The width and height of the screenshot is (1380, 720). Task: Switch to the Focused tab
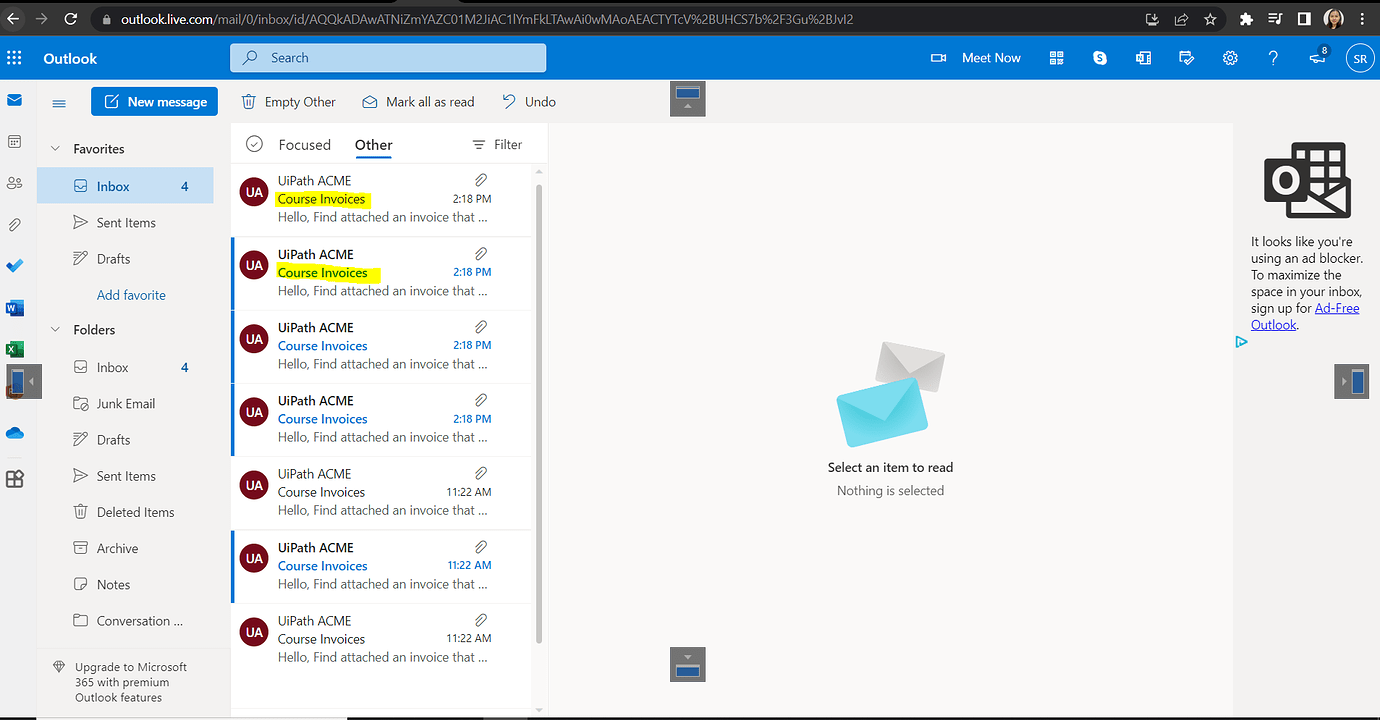coord(304,144)
